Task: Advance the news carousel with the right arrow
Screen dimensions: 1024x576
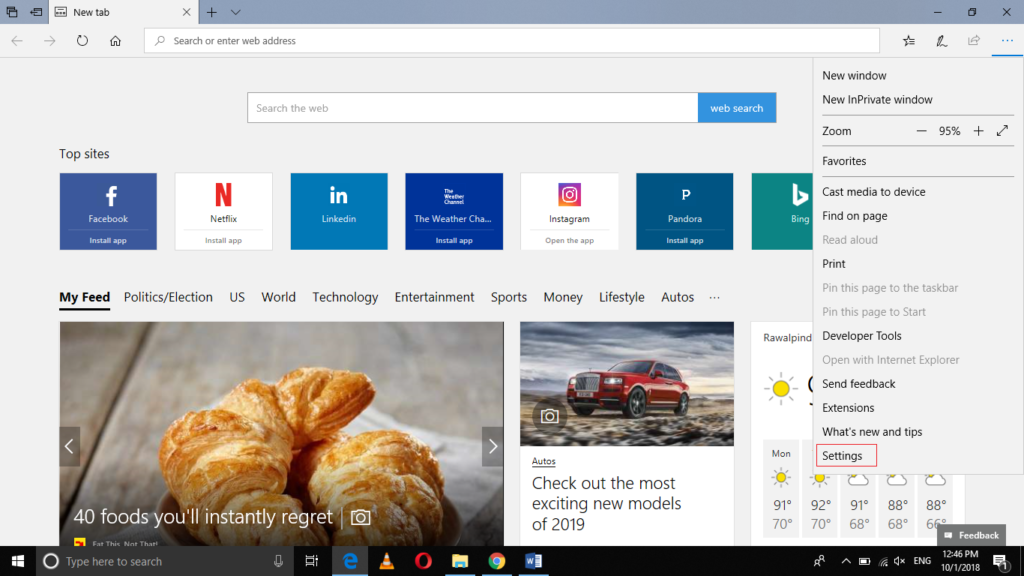Action: (492, 447)
